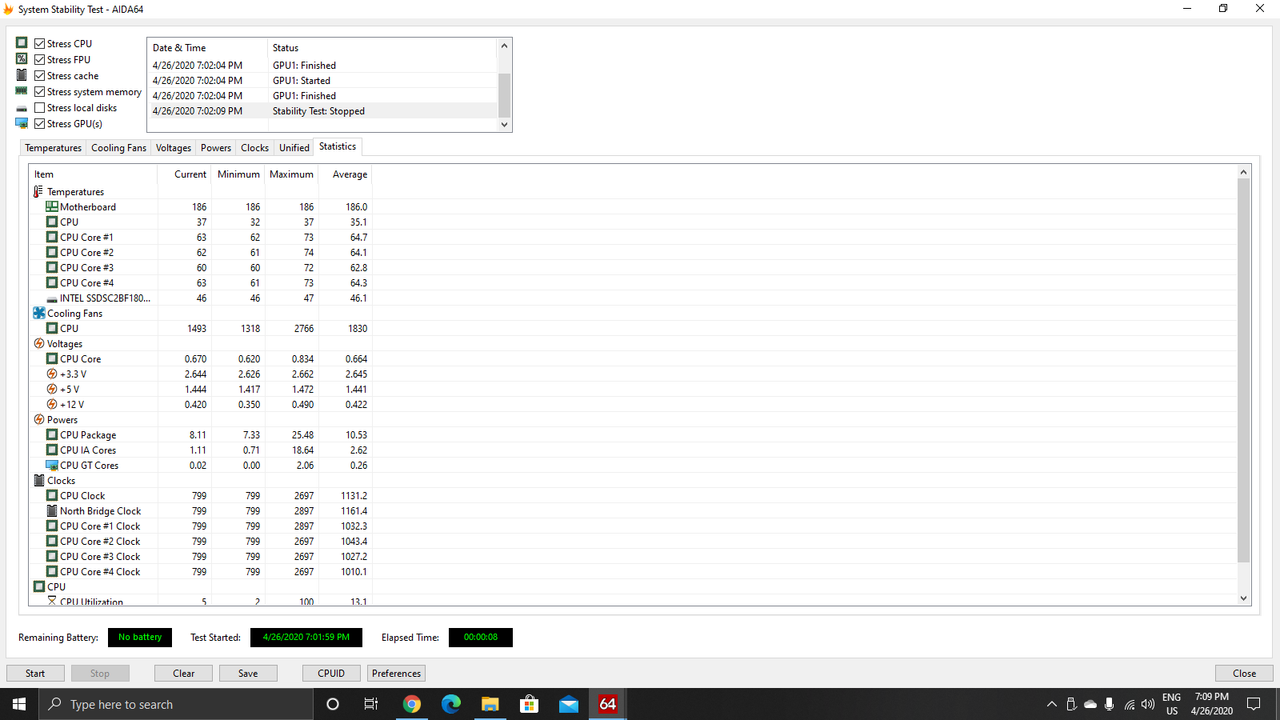Click the Stress local disks drive icon

21,107
